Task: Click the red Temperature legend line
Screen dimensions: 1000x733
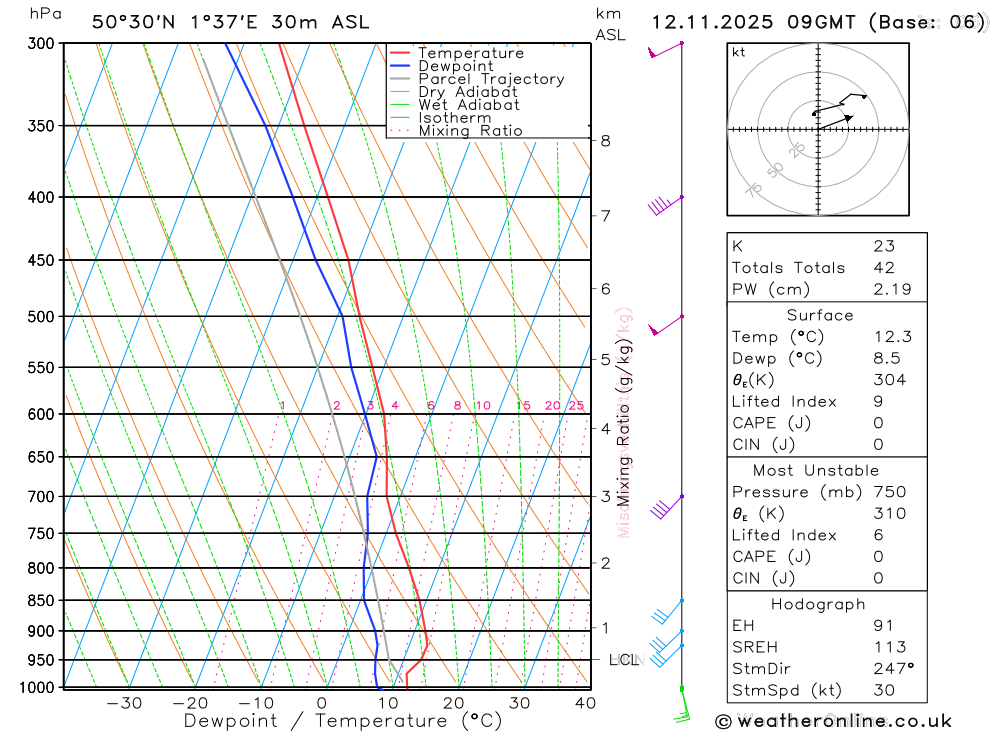Action: pos(400,53)
